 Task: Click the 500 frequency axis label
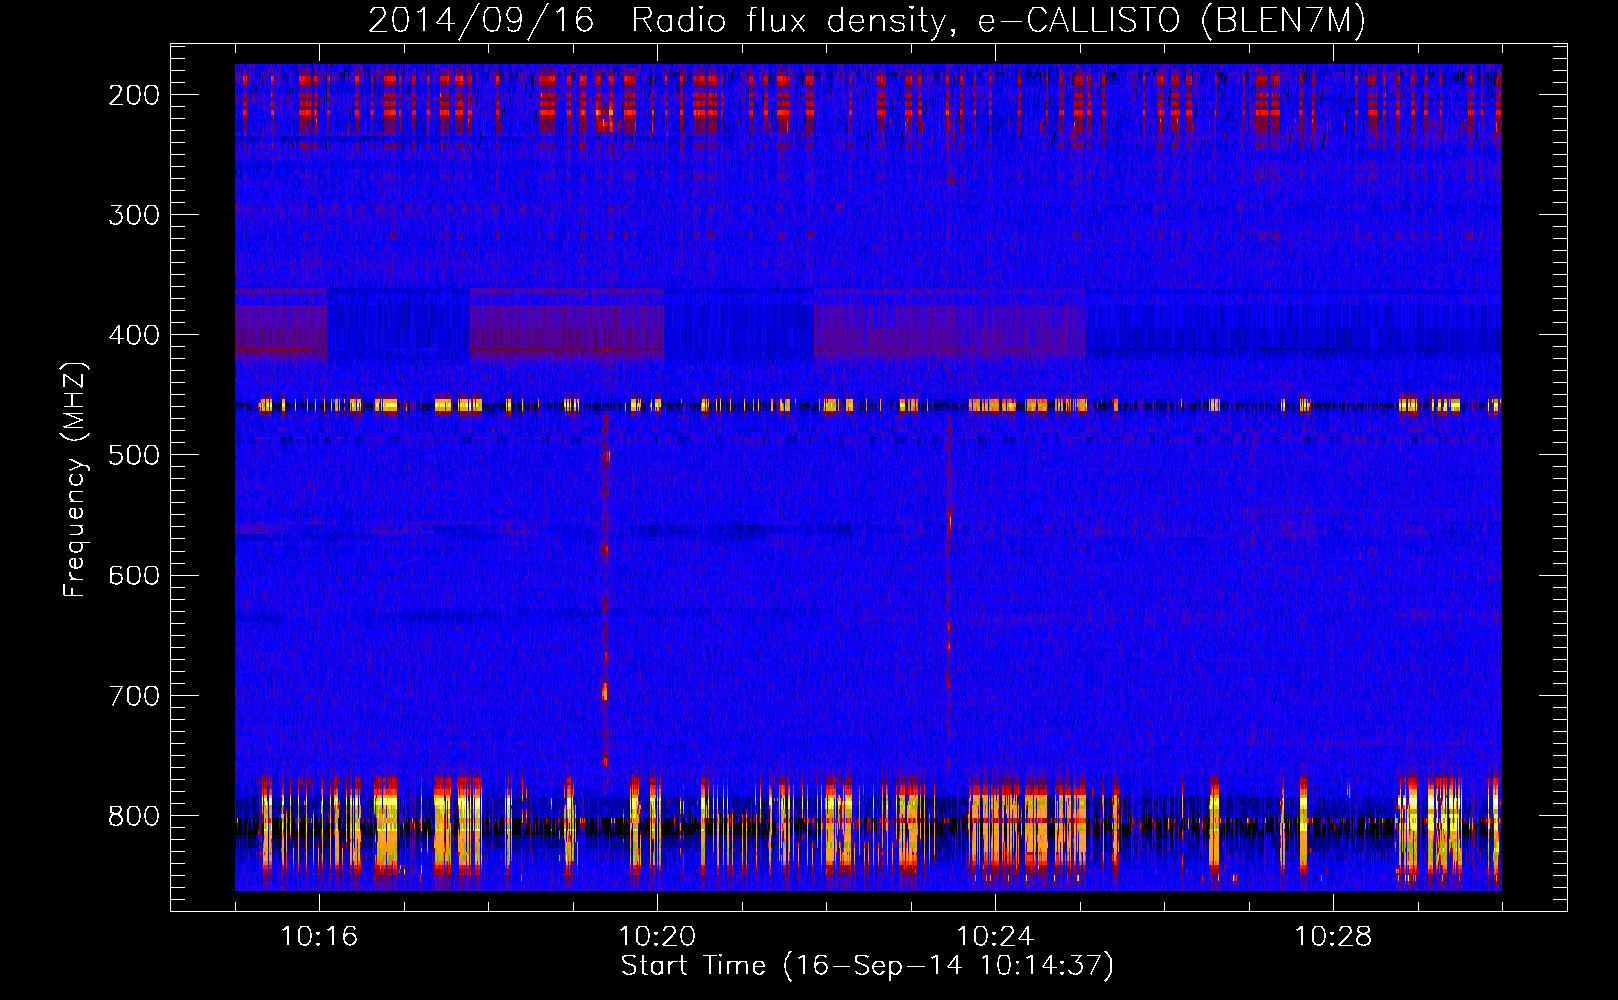(x=134, y=455)
